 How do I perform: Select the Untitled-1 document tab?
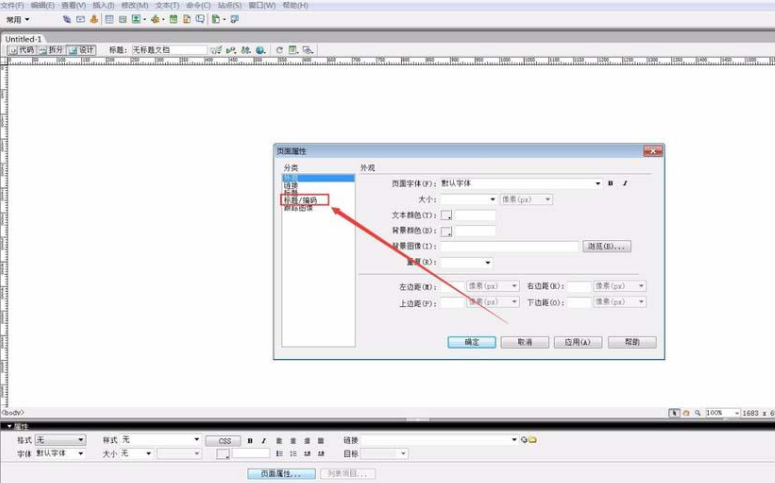pos(23,39)
